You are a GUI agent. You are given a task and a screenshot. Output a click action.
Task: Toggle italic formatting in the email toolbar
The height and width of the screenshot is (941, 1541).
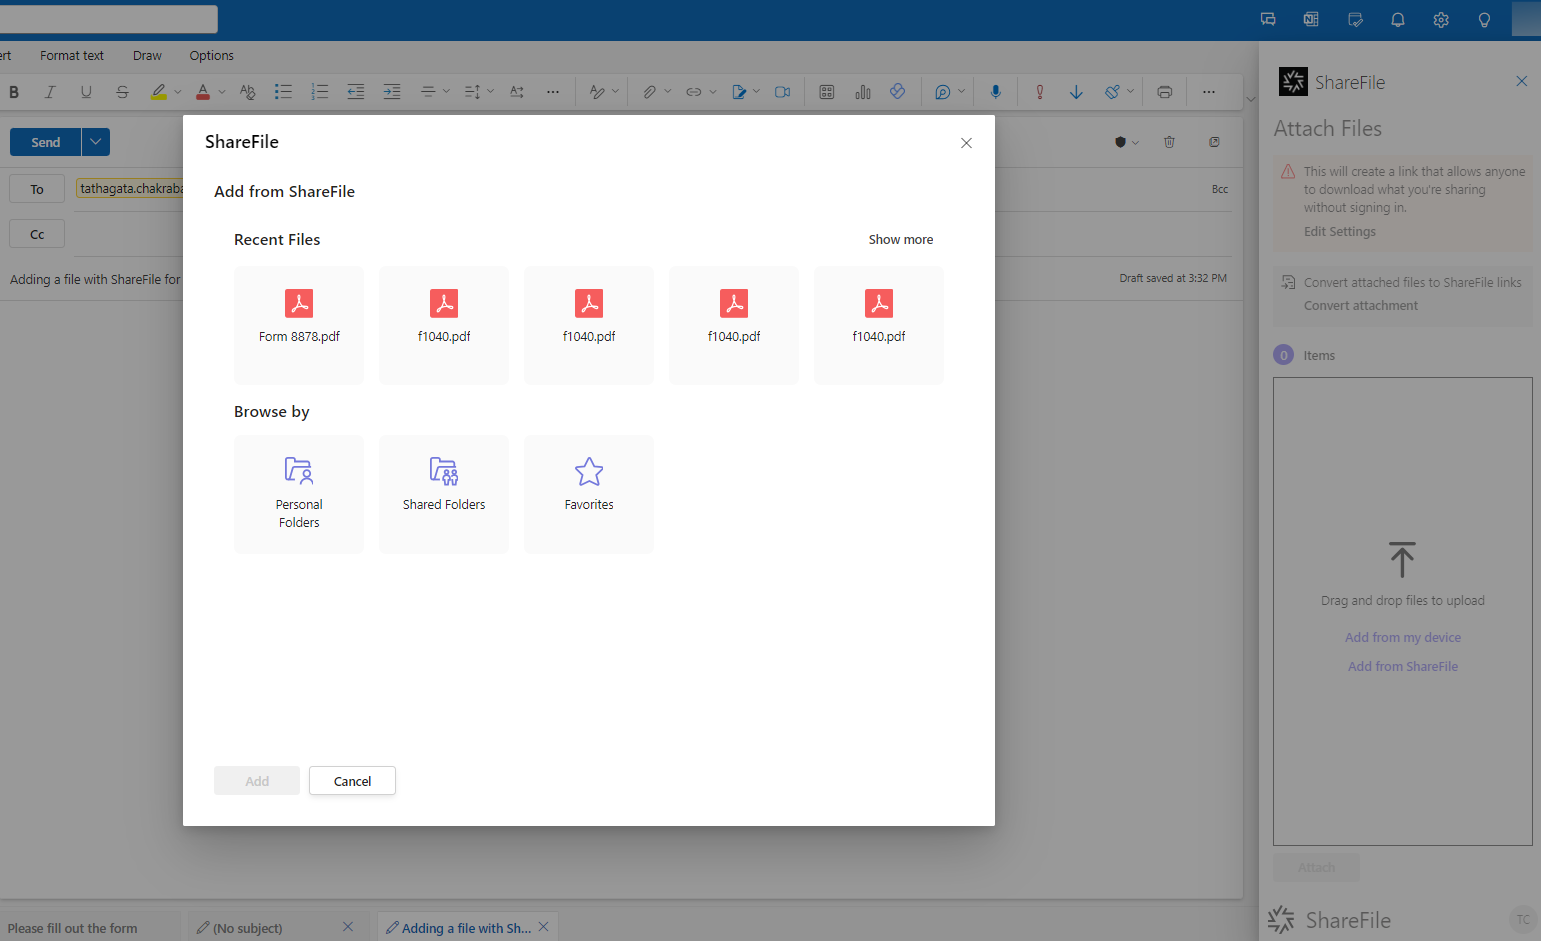(x=50, y=92)
